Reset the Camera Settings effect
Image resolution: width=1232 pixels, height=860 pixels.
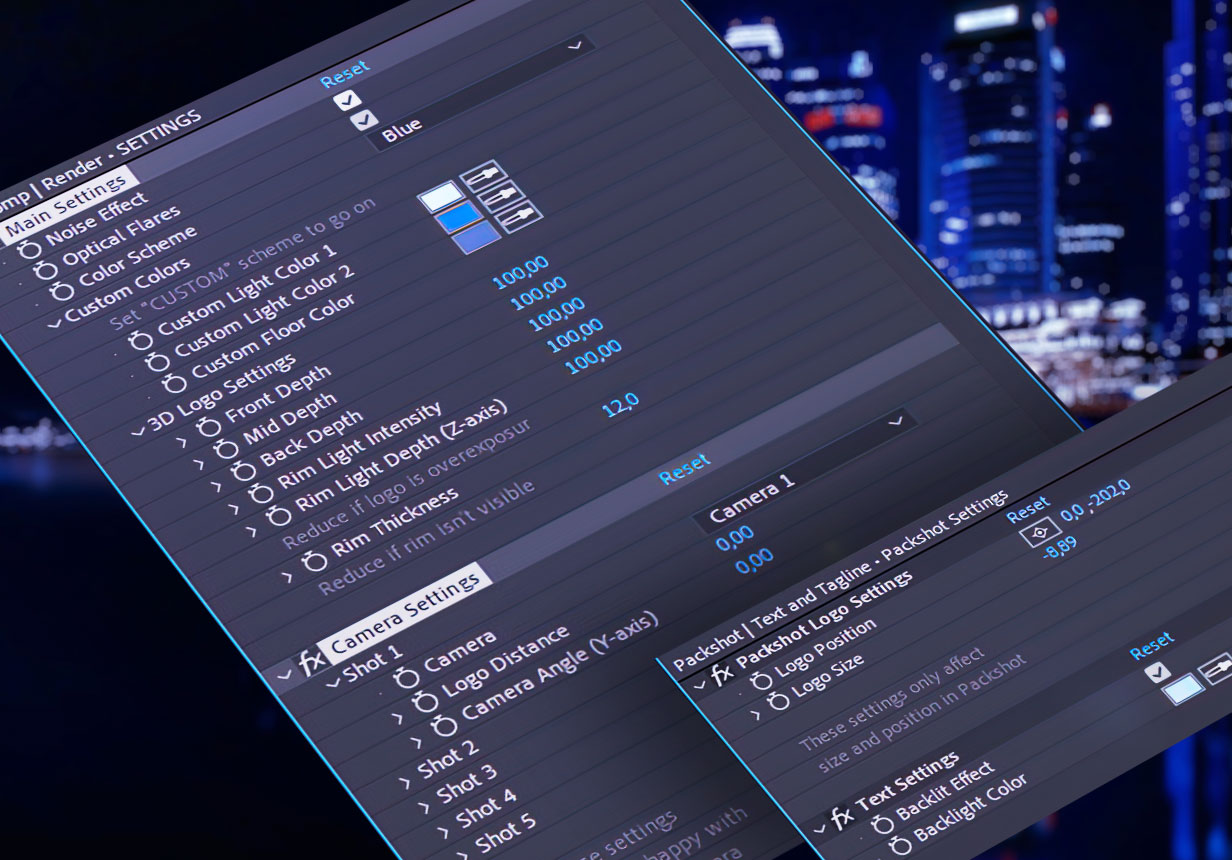coord(685,468)
